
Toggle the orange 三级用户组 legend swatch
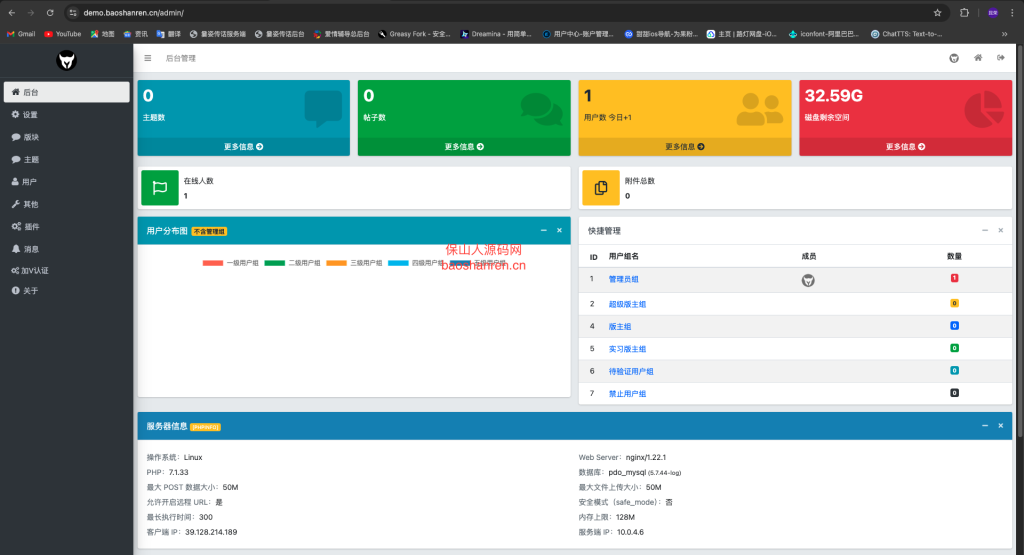click(336, 263)
